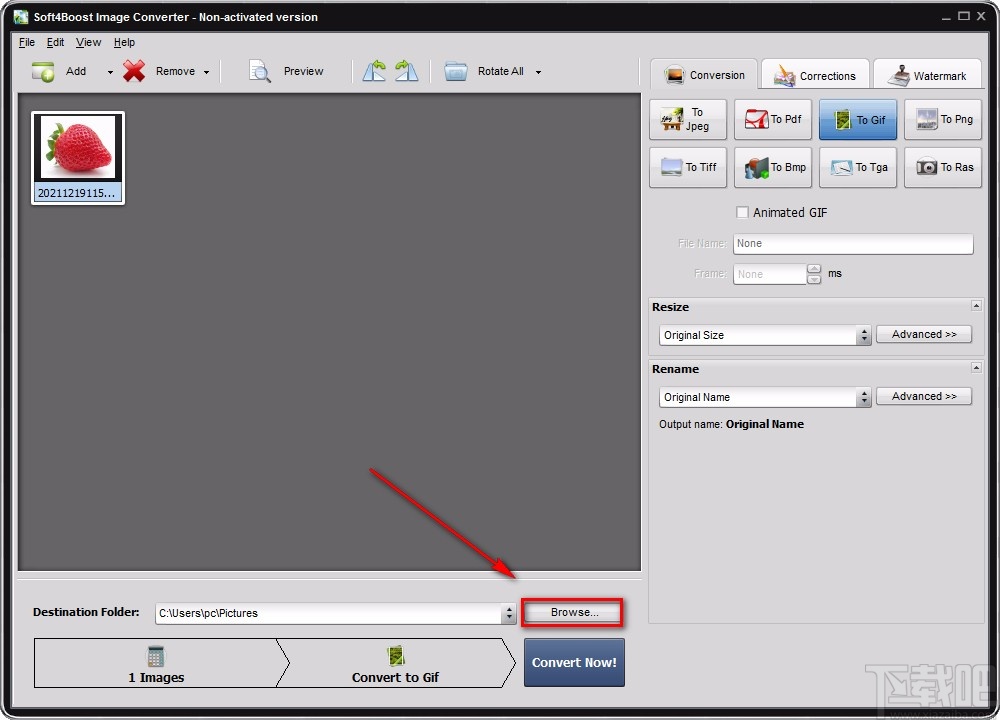This screenshot has height=720, width=1000.
Task: Collapse the Rename section
Action: pos(976,368)
